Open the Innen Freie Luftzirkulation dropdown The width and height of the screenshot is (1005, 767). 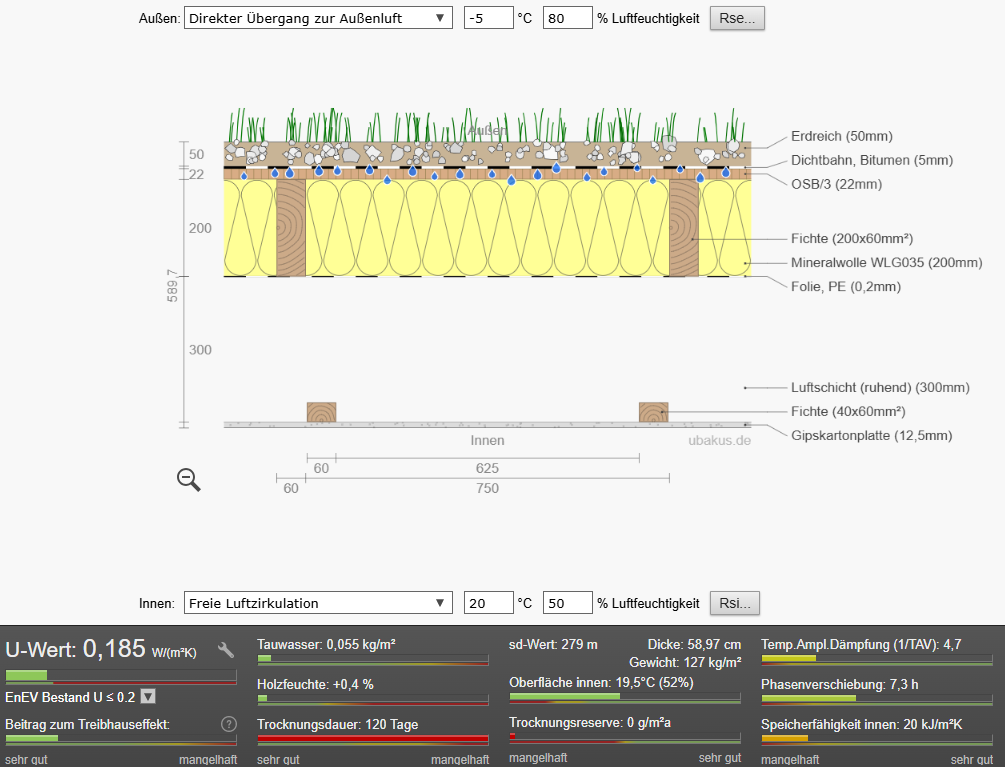click(318, 603)
